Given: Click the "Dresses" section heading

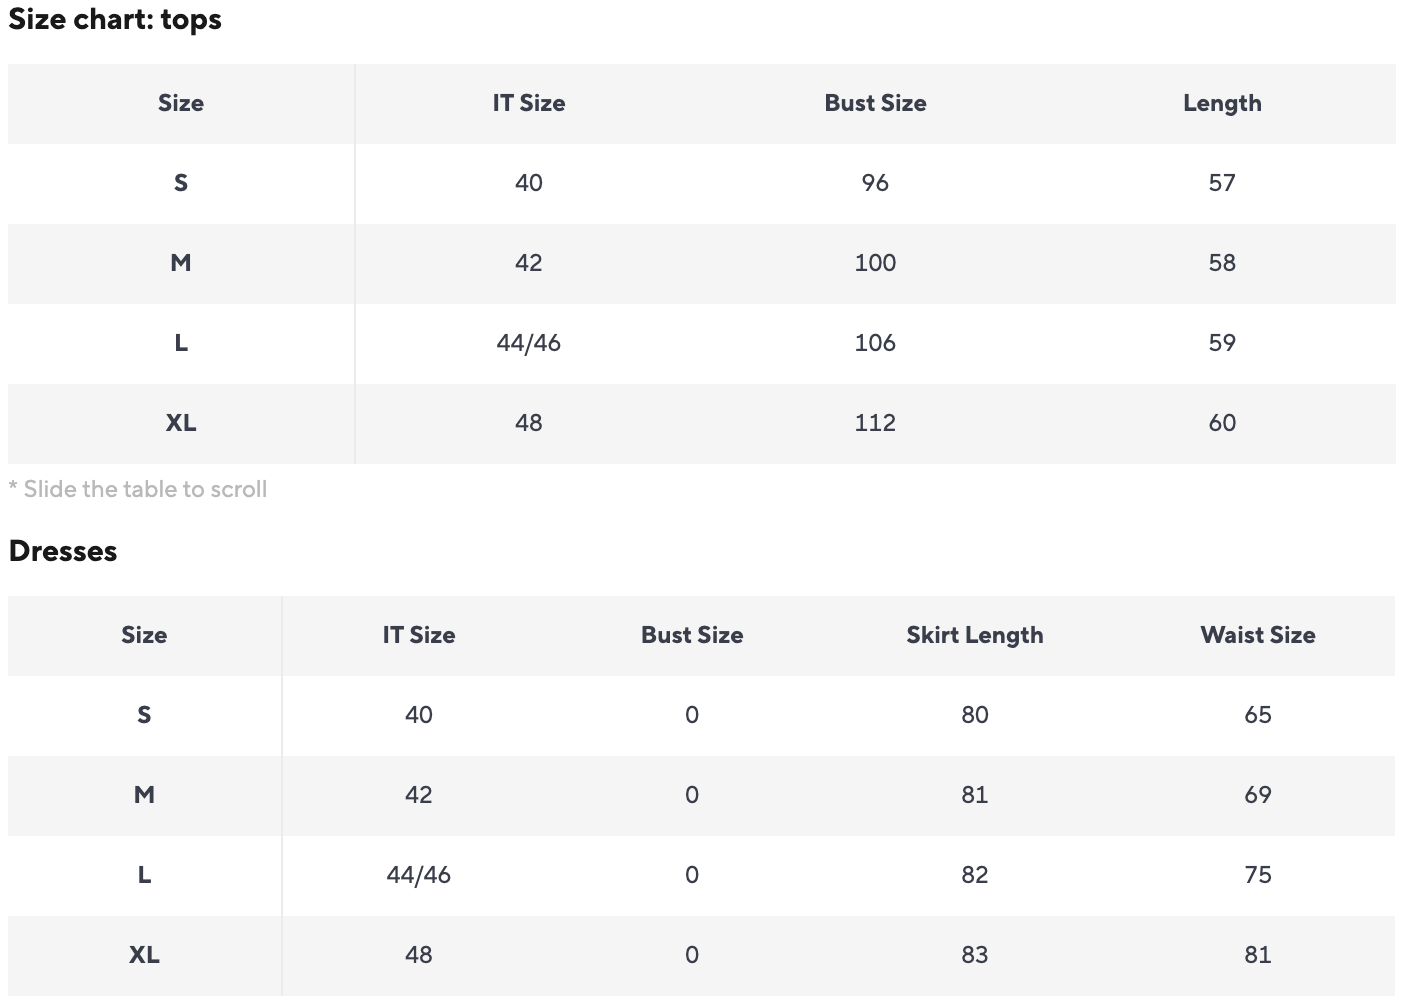Looking at the screenshot, I should tap(63, 552).
